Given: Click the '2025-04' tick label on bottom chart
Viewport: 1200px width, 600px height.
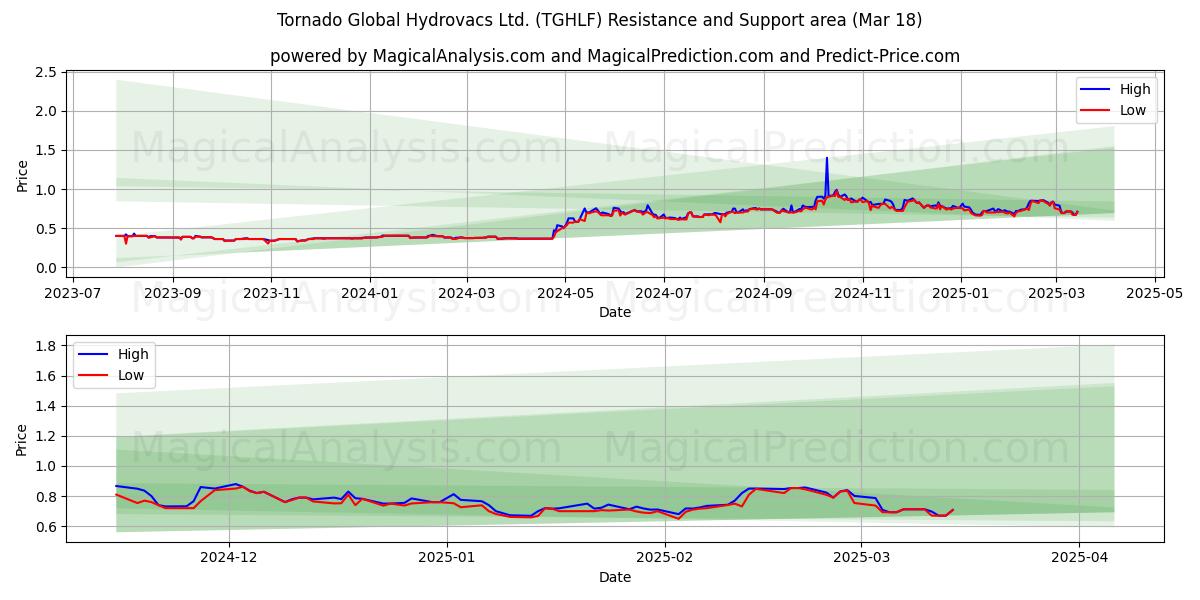Looking at the screenshot, I should [1080, 558].
